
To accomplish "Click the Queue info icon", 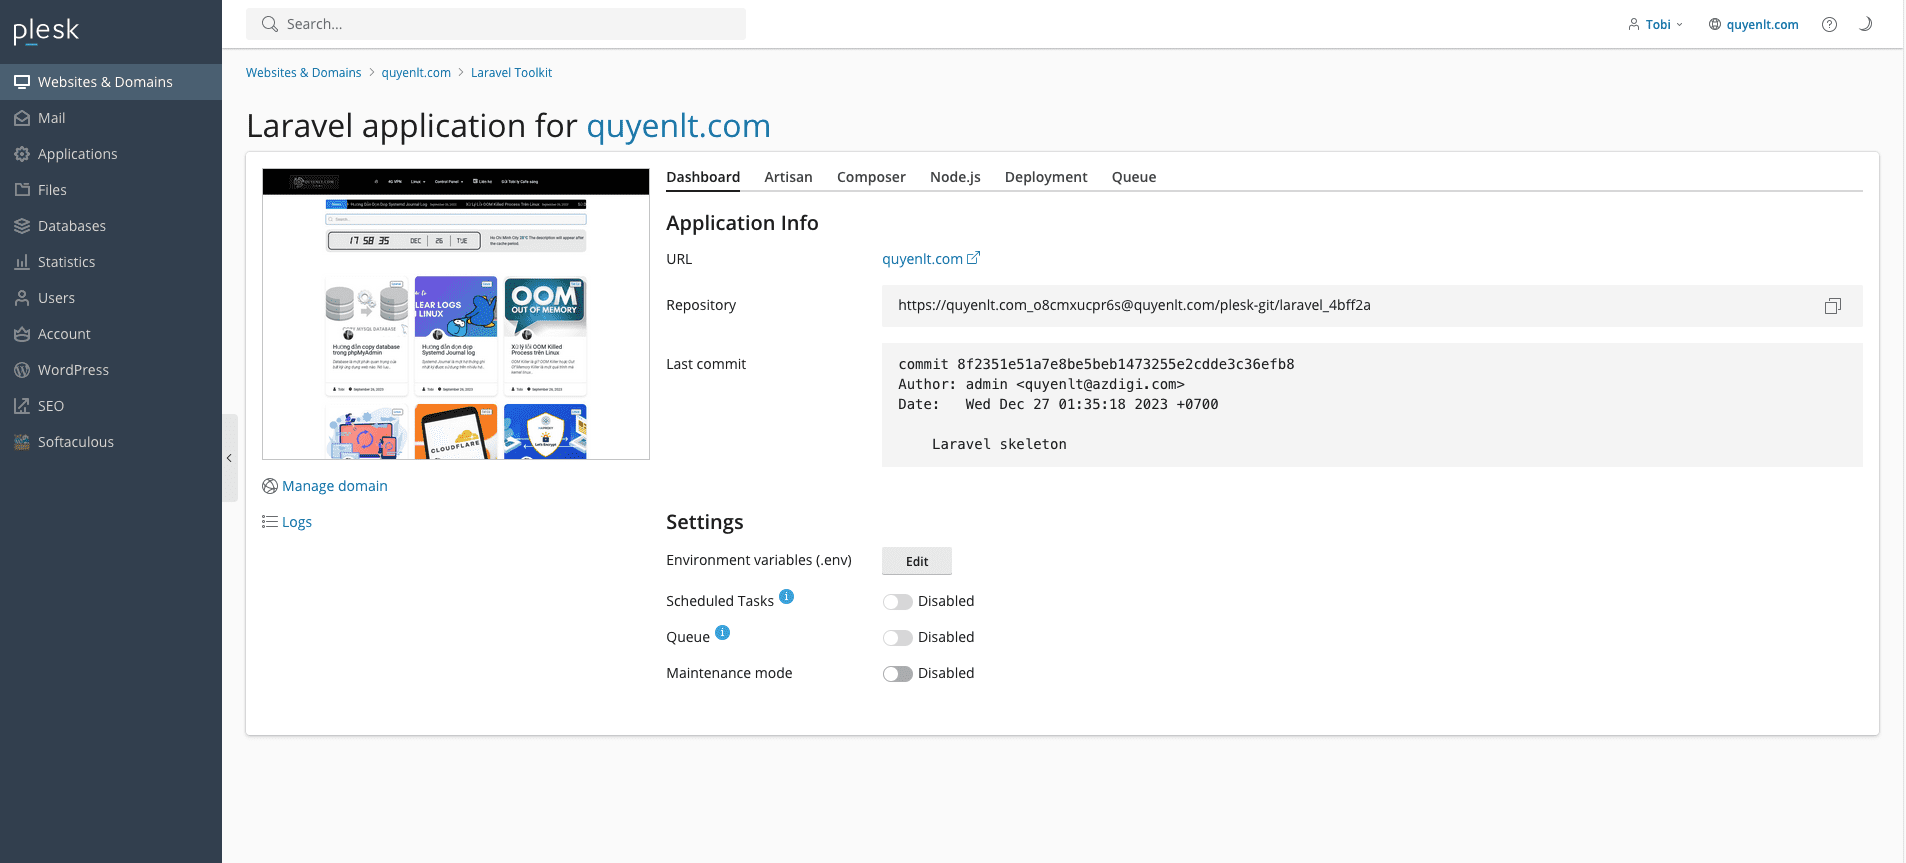I will coord(722,633).
